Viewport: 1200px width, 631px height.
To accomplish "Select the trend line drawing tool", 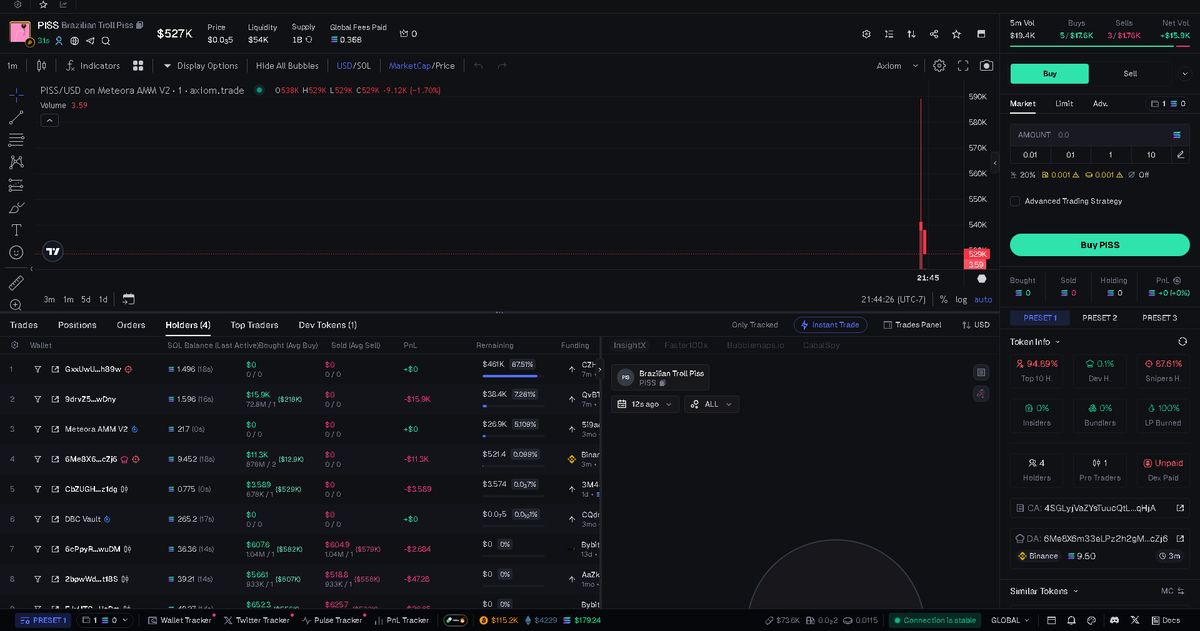I will point(16,117).
